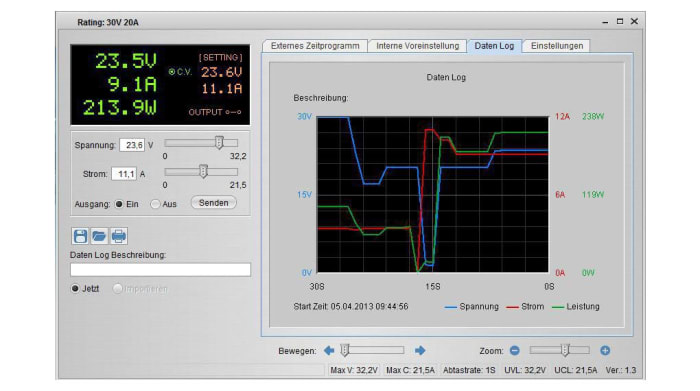
Task: Click the Zoom slider handle
Action: (x=565, y=350)
